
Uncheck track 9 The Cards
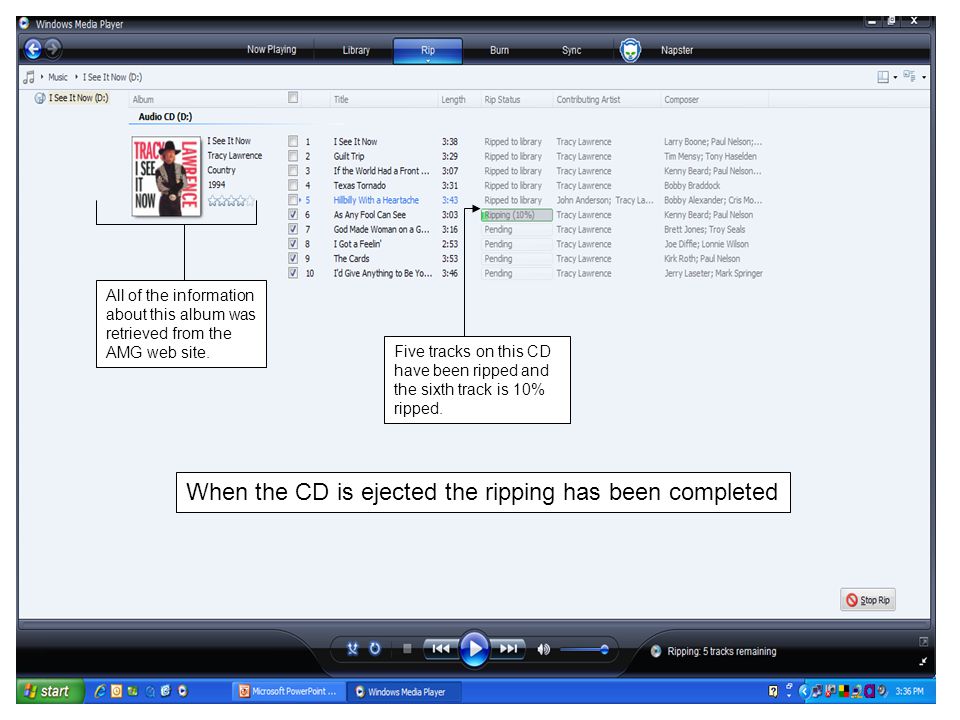[293, 259]
